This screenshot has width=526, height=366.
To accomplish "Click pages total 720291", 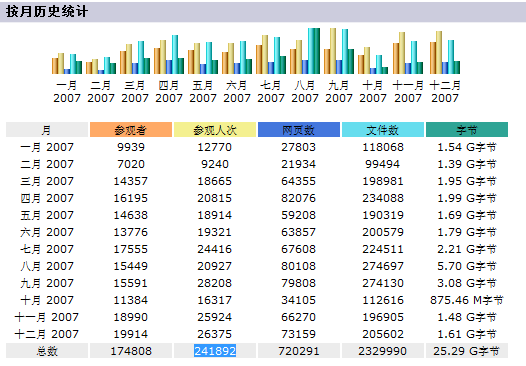I will pos(299,351).
